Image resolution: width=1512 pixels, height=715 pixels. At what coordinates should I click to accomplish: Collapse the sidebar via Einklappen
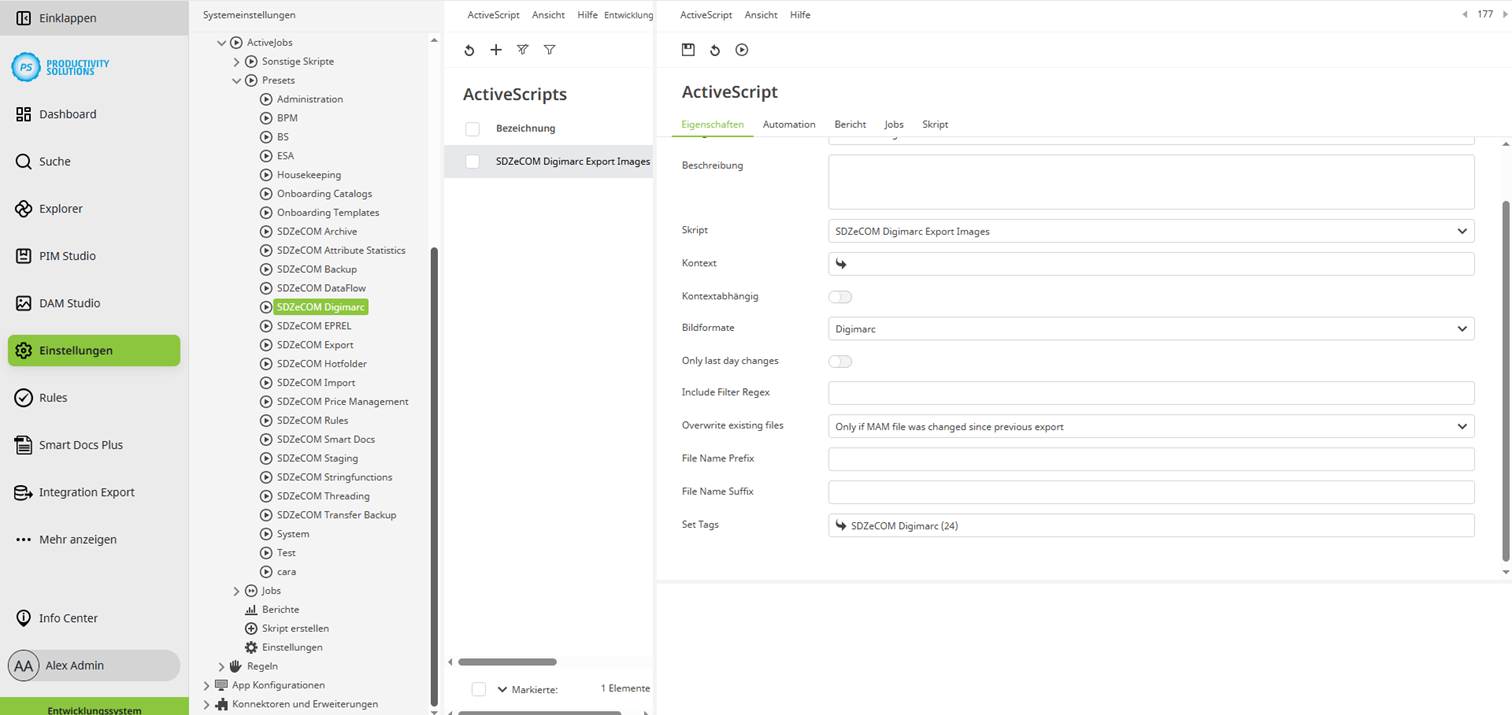(x=67, y=17)
